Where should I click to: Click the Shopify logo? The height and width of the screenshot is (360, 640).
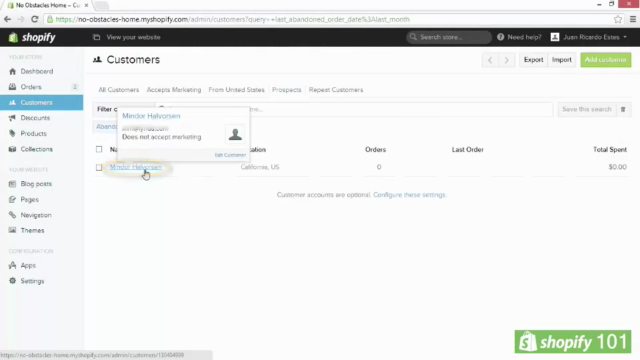32,37
